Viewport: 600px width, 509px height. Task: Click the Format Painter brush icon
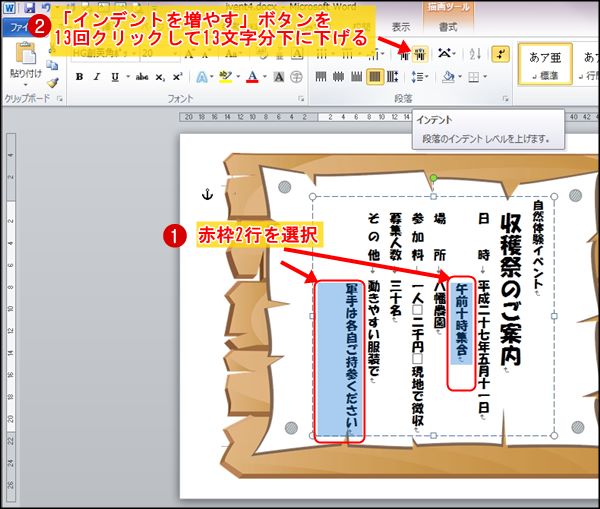[51, 85]
